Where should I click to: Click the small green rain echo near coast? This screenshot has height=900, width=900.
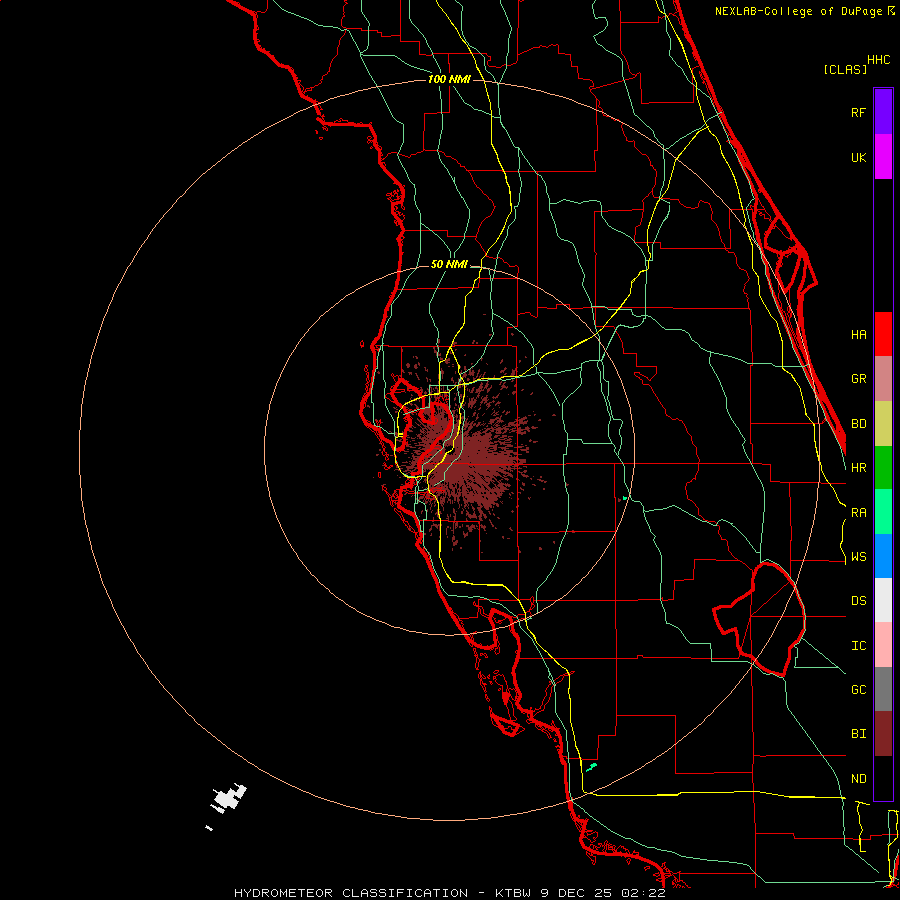[x=591, y=766]
